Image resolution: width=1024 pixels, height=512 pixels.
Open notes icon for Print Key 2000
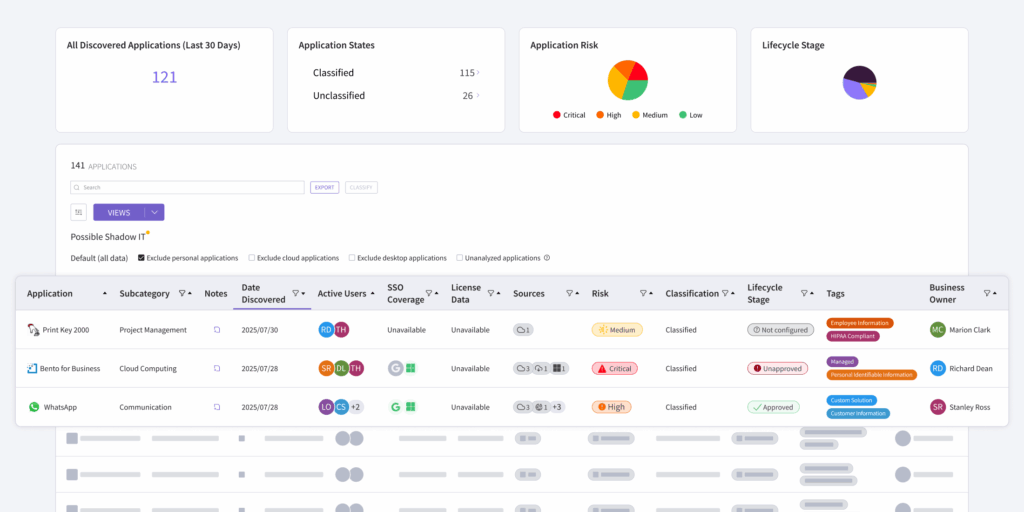click(x=217, y=330)
